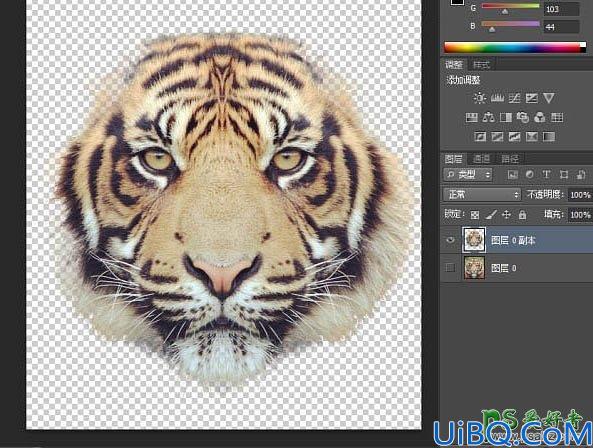
Task: Switch to the 样式 tab
Action: [x=481, y=65]
